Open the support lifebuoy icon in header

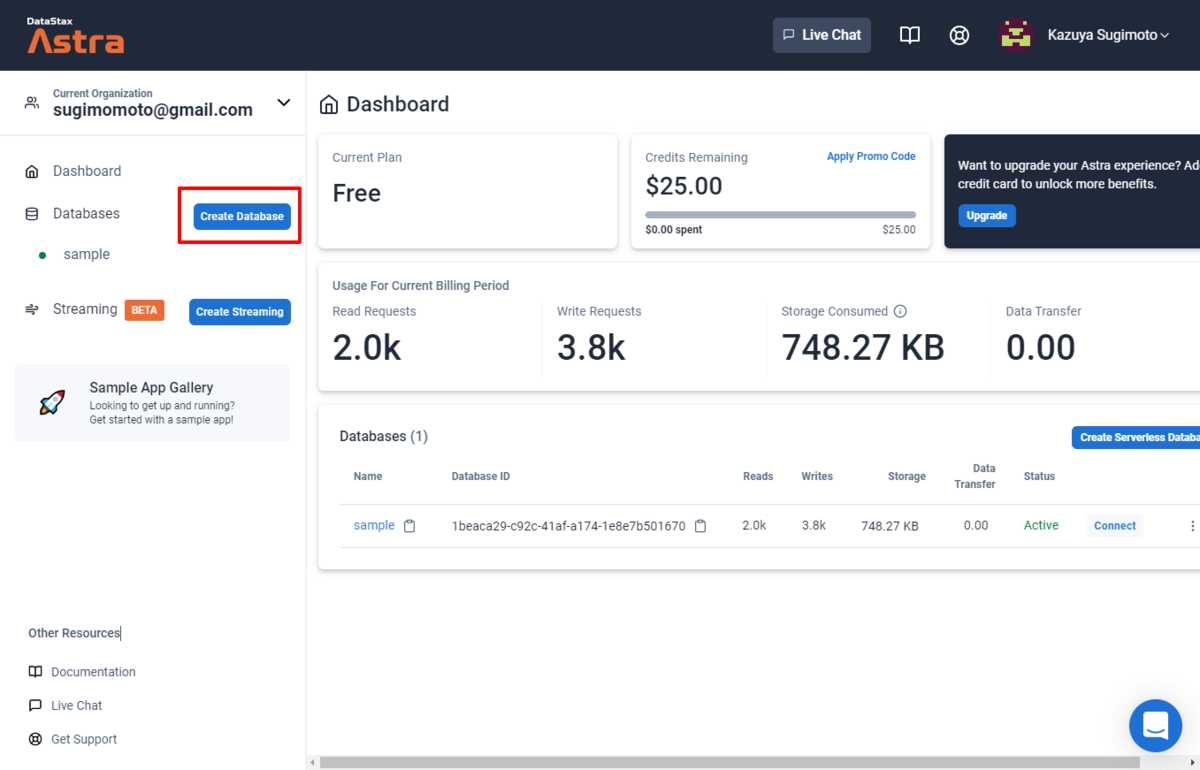click(959, 35)
